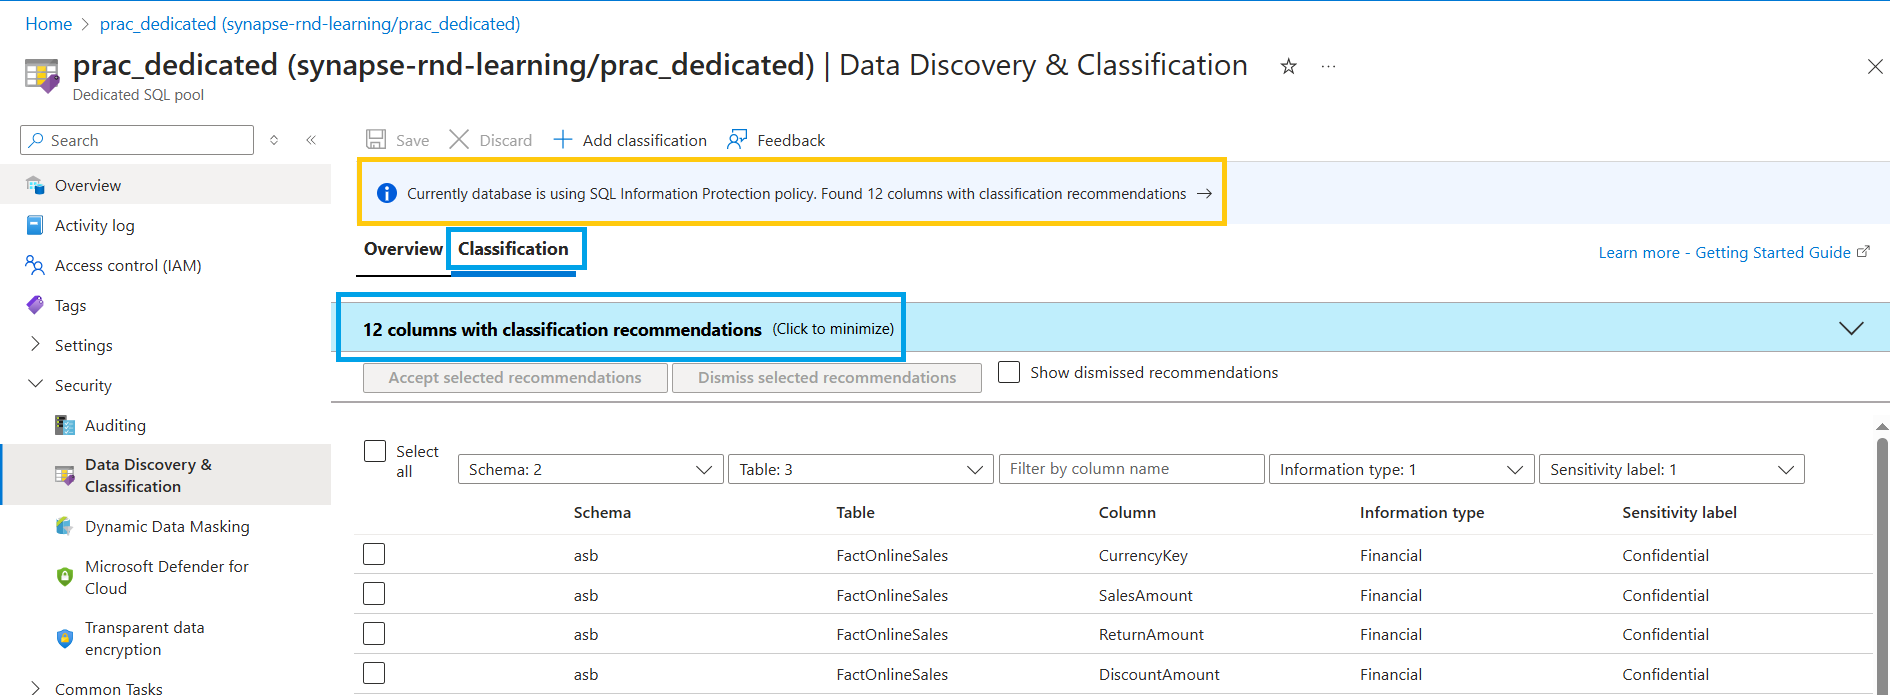The width and height of the screenshot is (1890, 695).
Task: Click the Discard X icon
Action: (459, 139)
